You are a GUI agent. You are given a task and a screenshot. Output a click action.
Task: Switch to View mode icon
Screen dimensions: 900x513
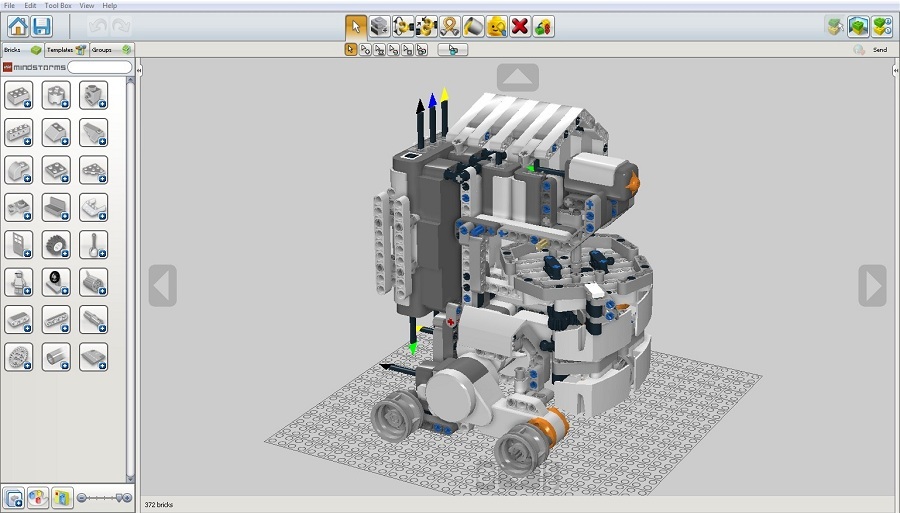tap(858, 26)
